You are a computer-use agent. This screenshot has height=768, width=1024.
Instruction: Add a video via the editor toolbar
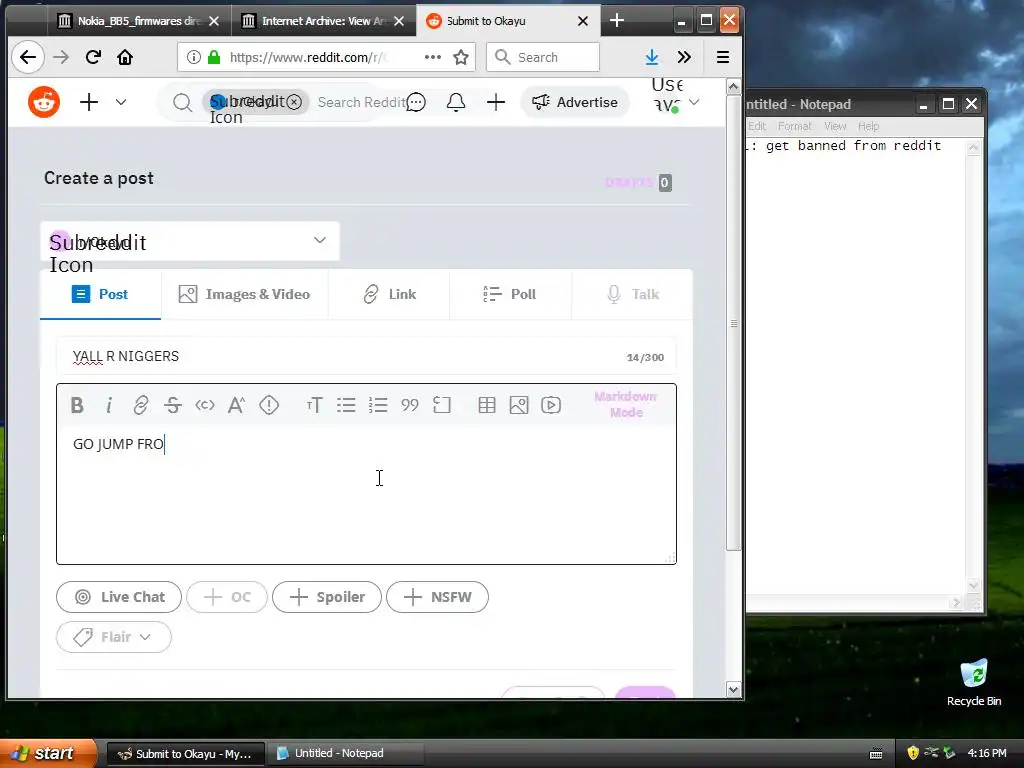pyautogui.click(x=551, y=405)
